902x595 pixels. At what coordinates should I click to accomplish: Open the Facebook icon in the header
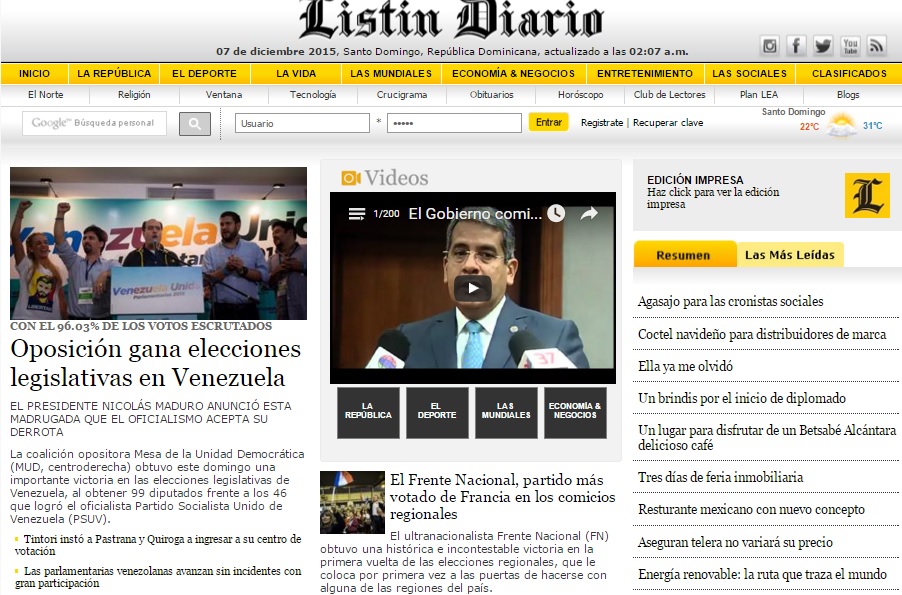pyautogui.click(x=796, y=45)
